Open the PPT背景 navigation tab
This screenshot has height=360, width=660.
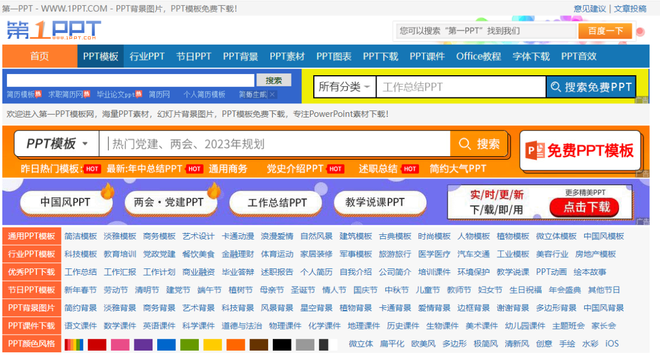240,56
